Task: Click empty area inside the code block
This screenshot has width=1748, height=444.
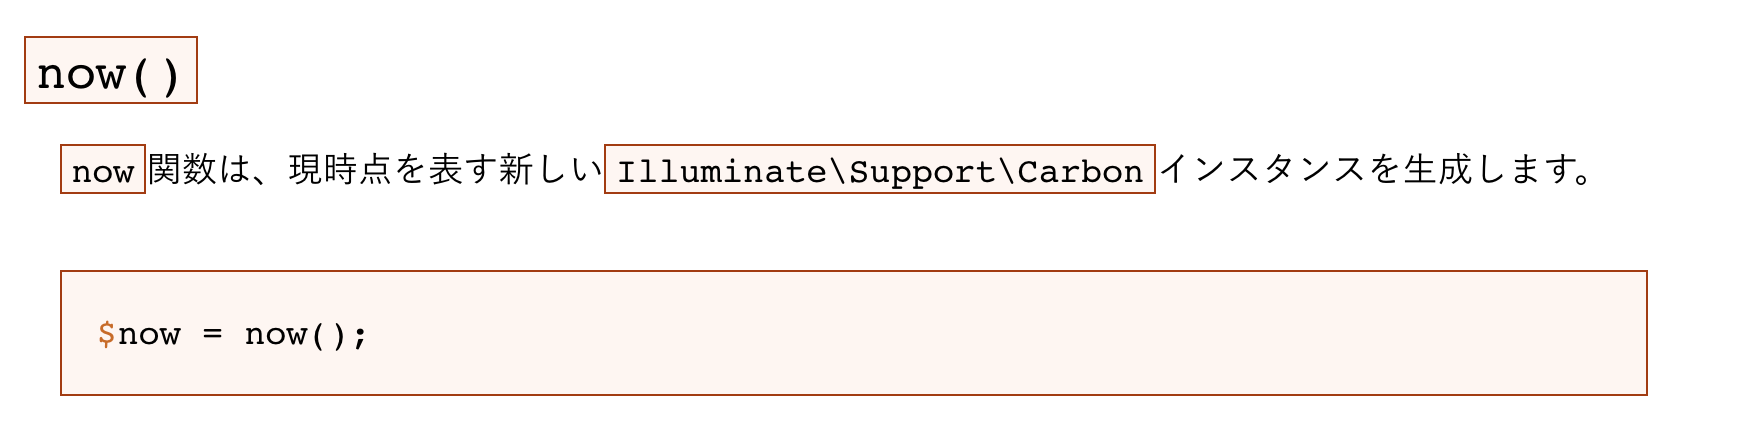Action: tap(1000, 333)
